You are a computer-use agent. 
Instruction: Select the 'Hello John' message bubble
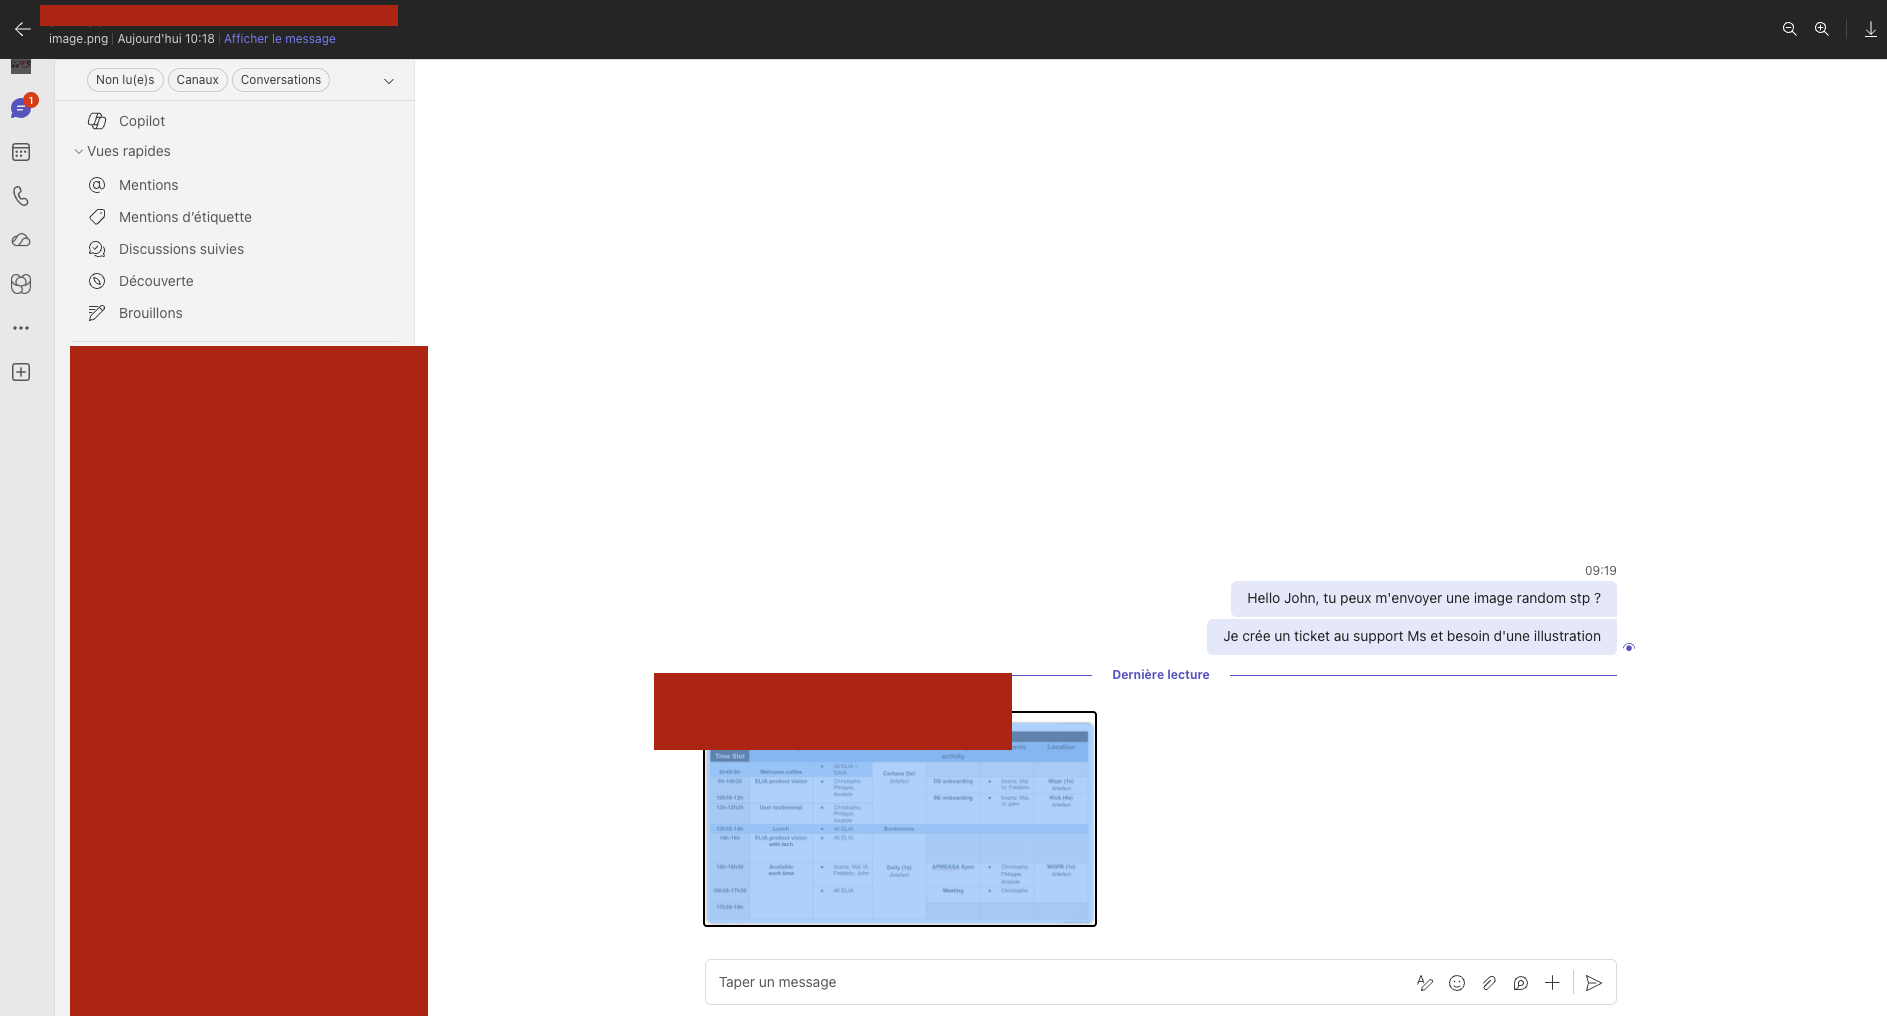pyautogui.click(x=1424, y=598)
